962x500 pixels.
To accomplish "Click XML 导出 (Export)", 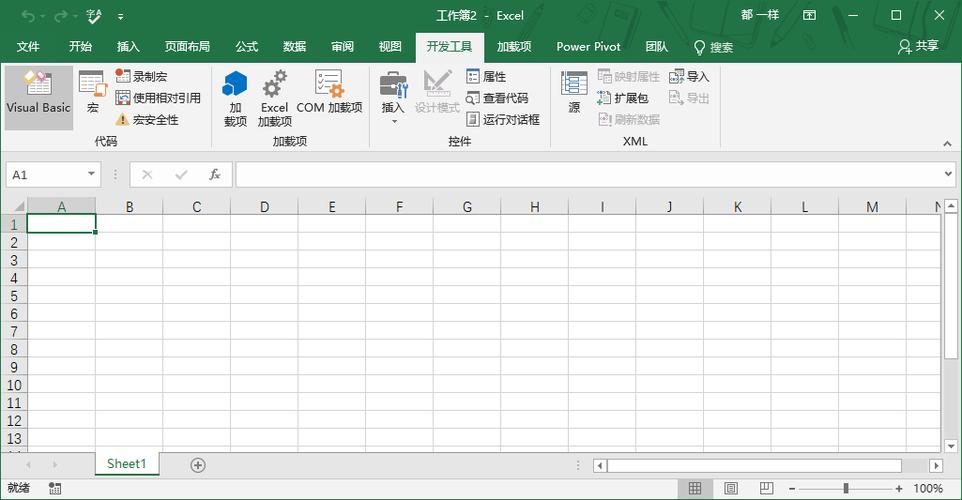I will pos(689,98).
